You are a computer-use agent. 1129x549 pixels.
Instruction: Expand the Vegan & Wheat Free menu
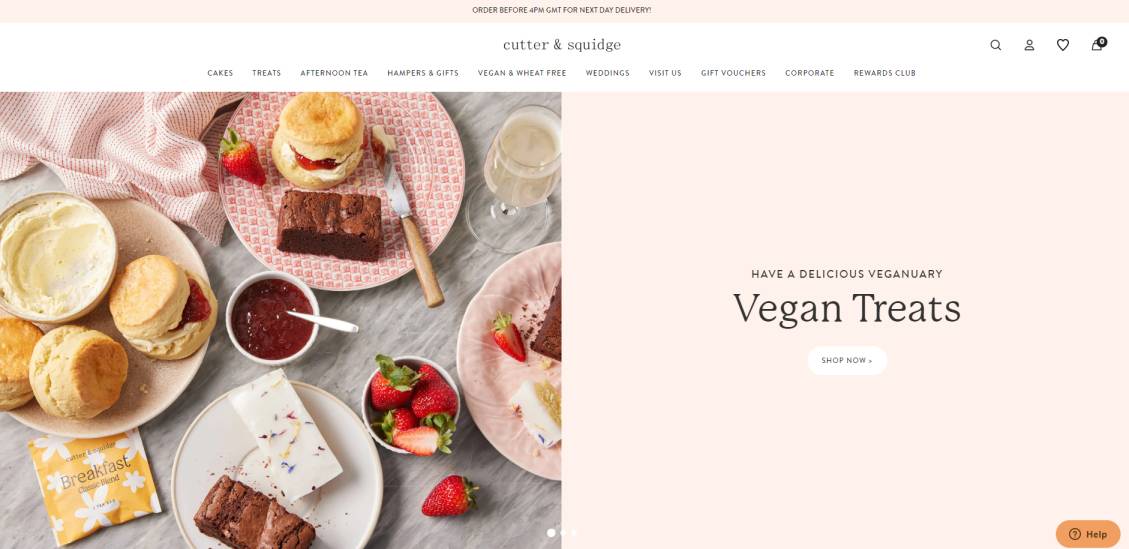[x=522, y=73]
